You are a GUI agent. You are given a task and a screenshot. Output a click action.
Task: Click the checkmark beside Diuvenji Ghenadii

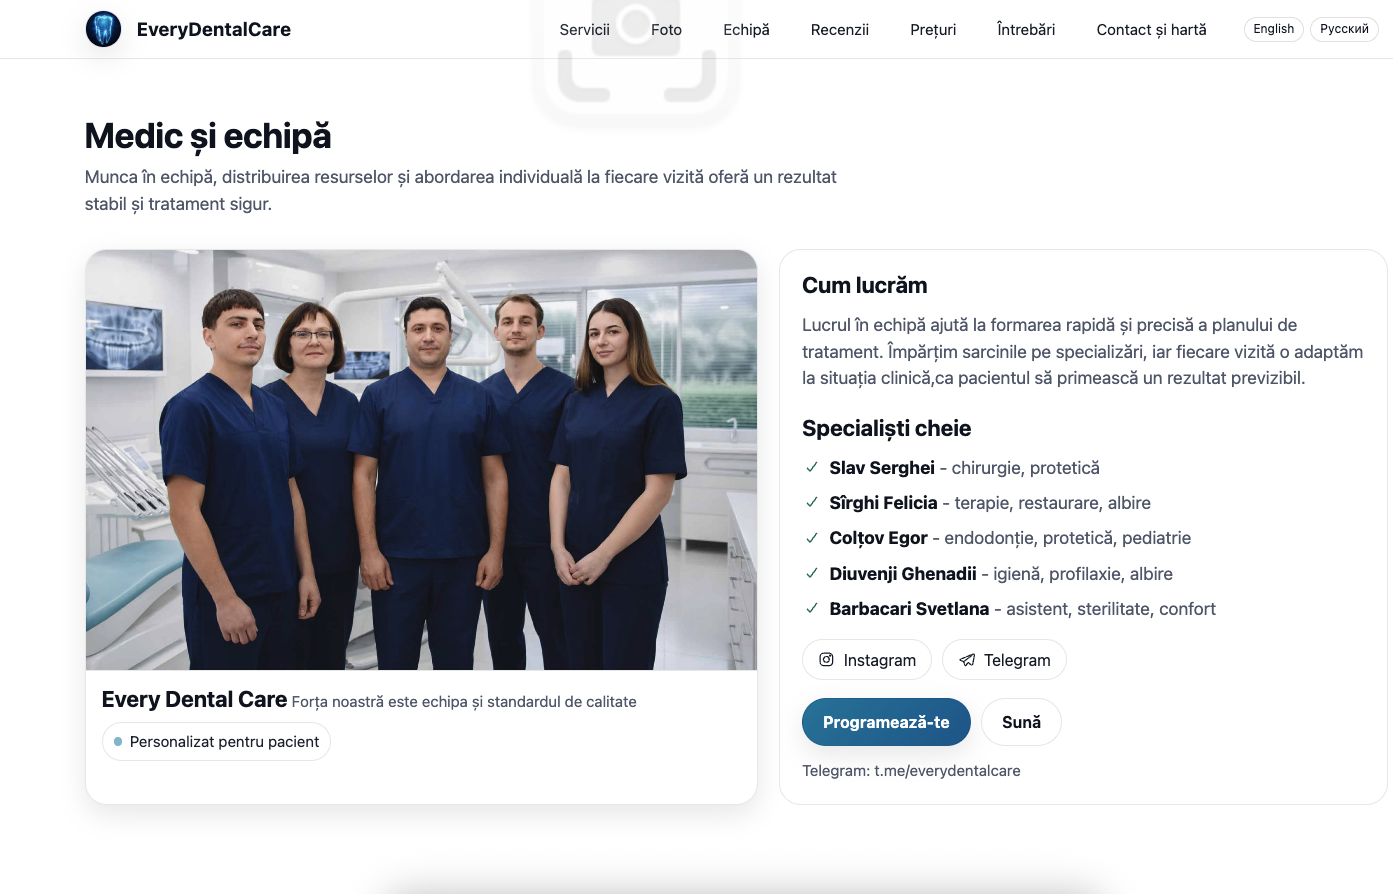812,573
